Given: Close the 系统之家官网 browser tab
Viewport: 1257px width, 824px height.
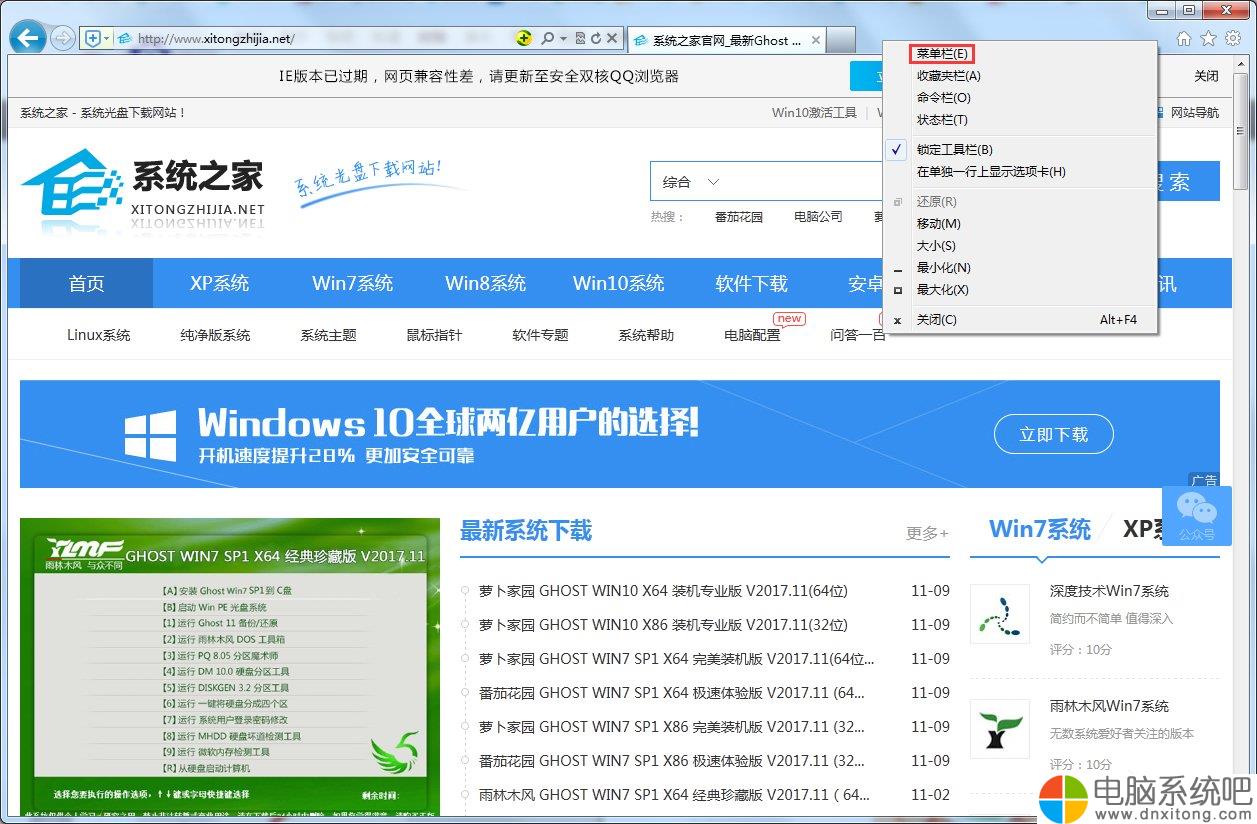Looking at the screenshot, I should (816, 40).
